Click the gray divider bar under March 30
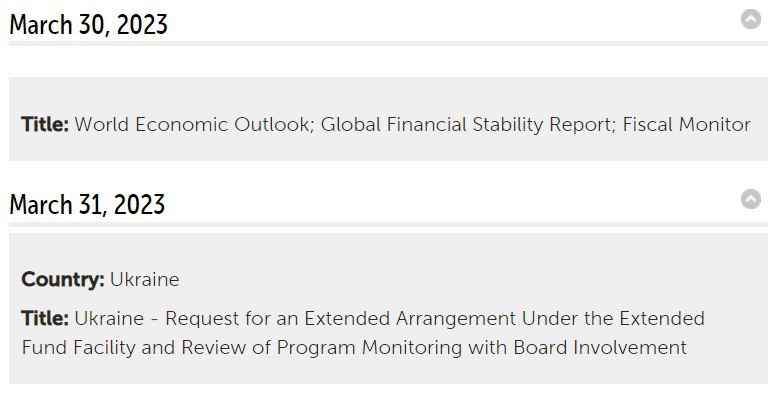 (388, 43)
